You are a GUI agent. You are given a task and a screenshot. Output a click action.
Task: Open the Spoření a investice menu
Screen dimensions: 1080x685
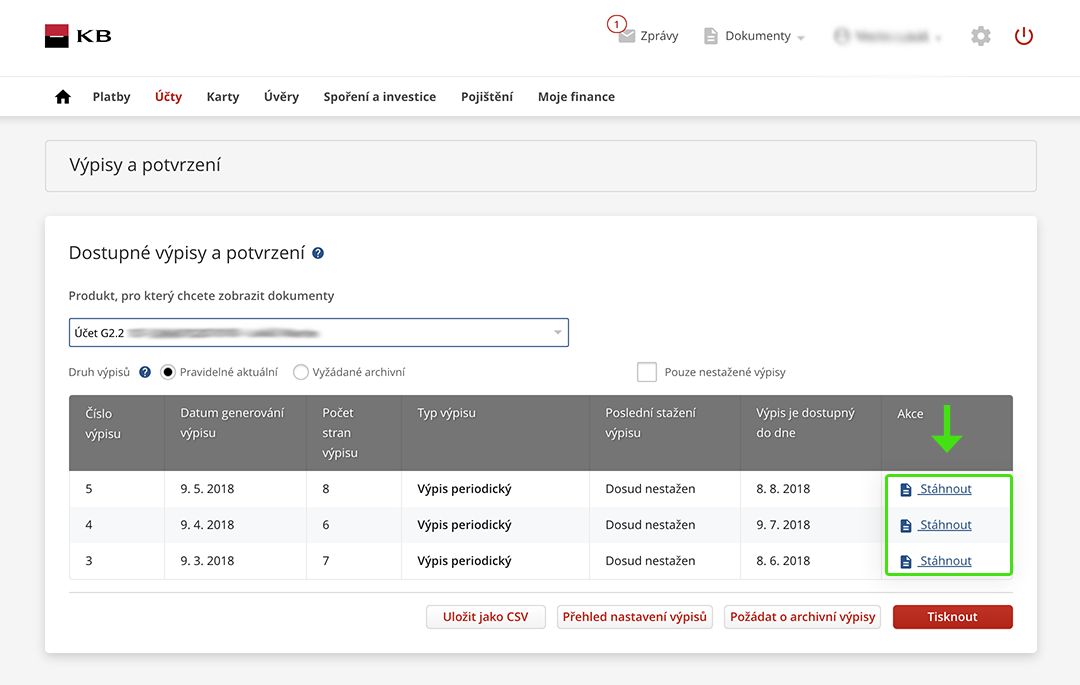click(379, 97)
